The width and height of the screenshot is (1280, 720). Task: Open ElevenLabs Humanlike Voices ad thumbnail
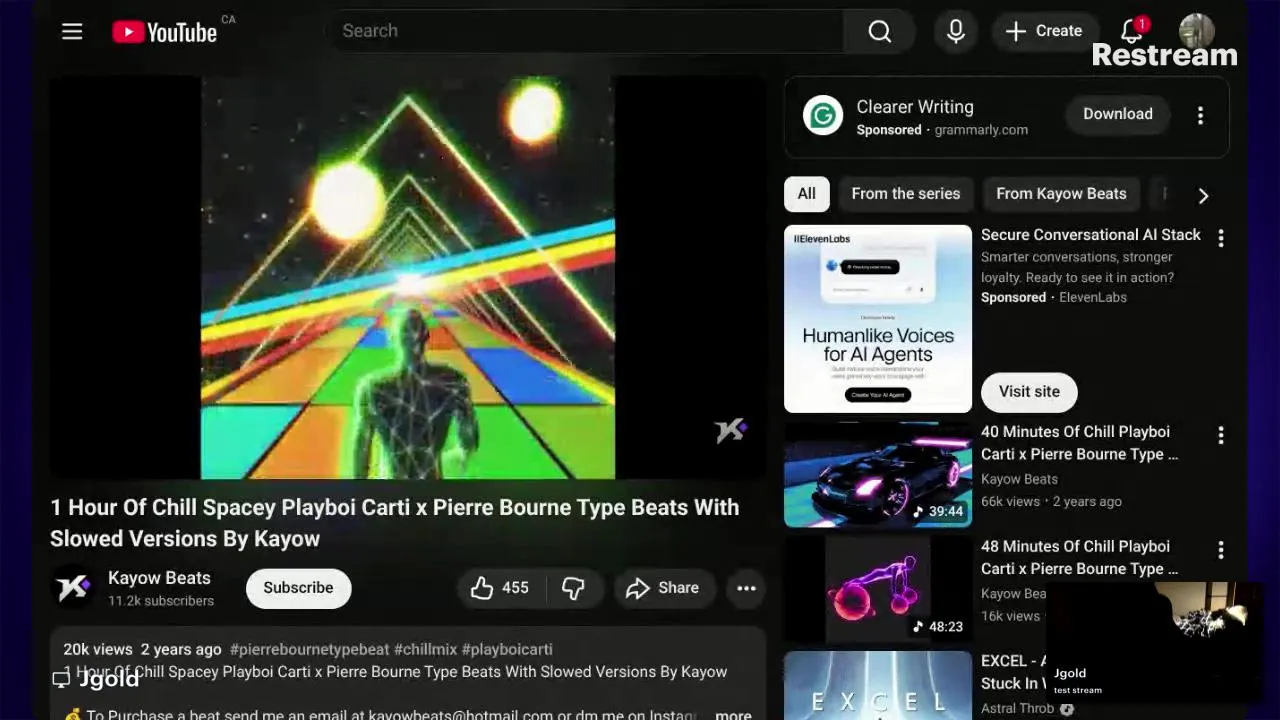tap(878, 319)
